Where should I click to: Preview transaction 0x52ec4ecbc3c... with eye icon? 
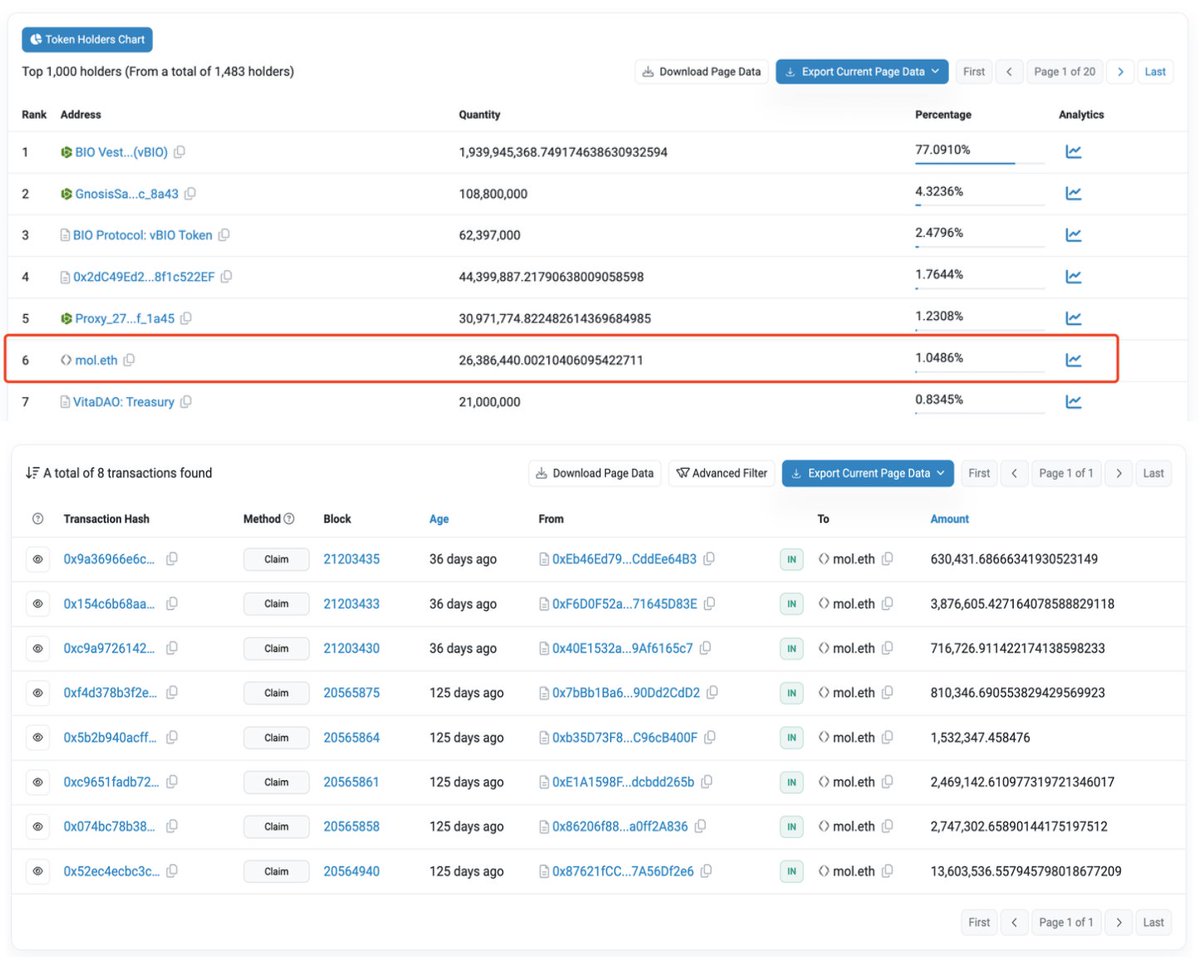[x=38, y=872]
